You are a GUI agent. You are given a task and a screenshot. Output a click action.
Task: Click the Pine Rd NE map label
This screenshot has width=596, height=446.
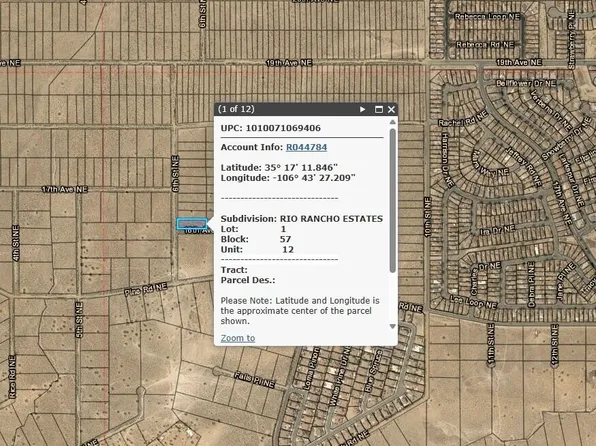[146, 290]
